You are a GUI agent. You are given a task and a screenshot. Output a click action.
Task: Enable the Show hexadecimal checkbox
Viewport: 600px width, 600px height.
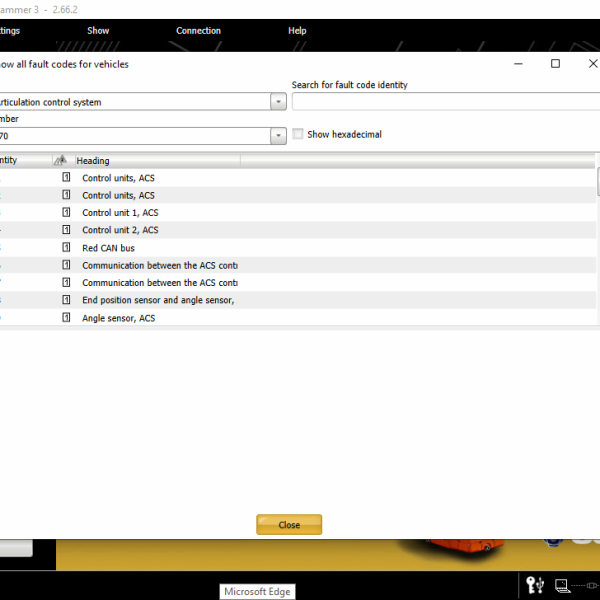(x=298, y=134)
